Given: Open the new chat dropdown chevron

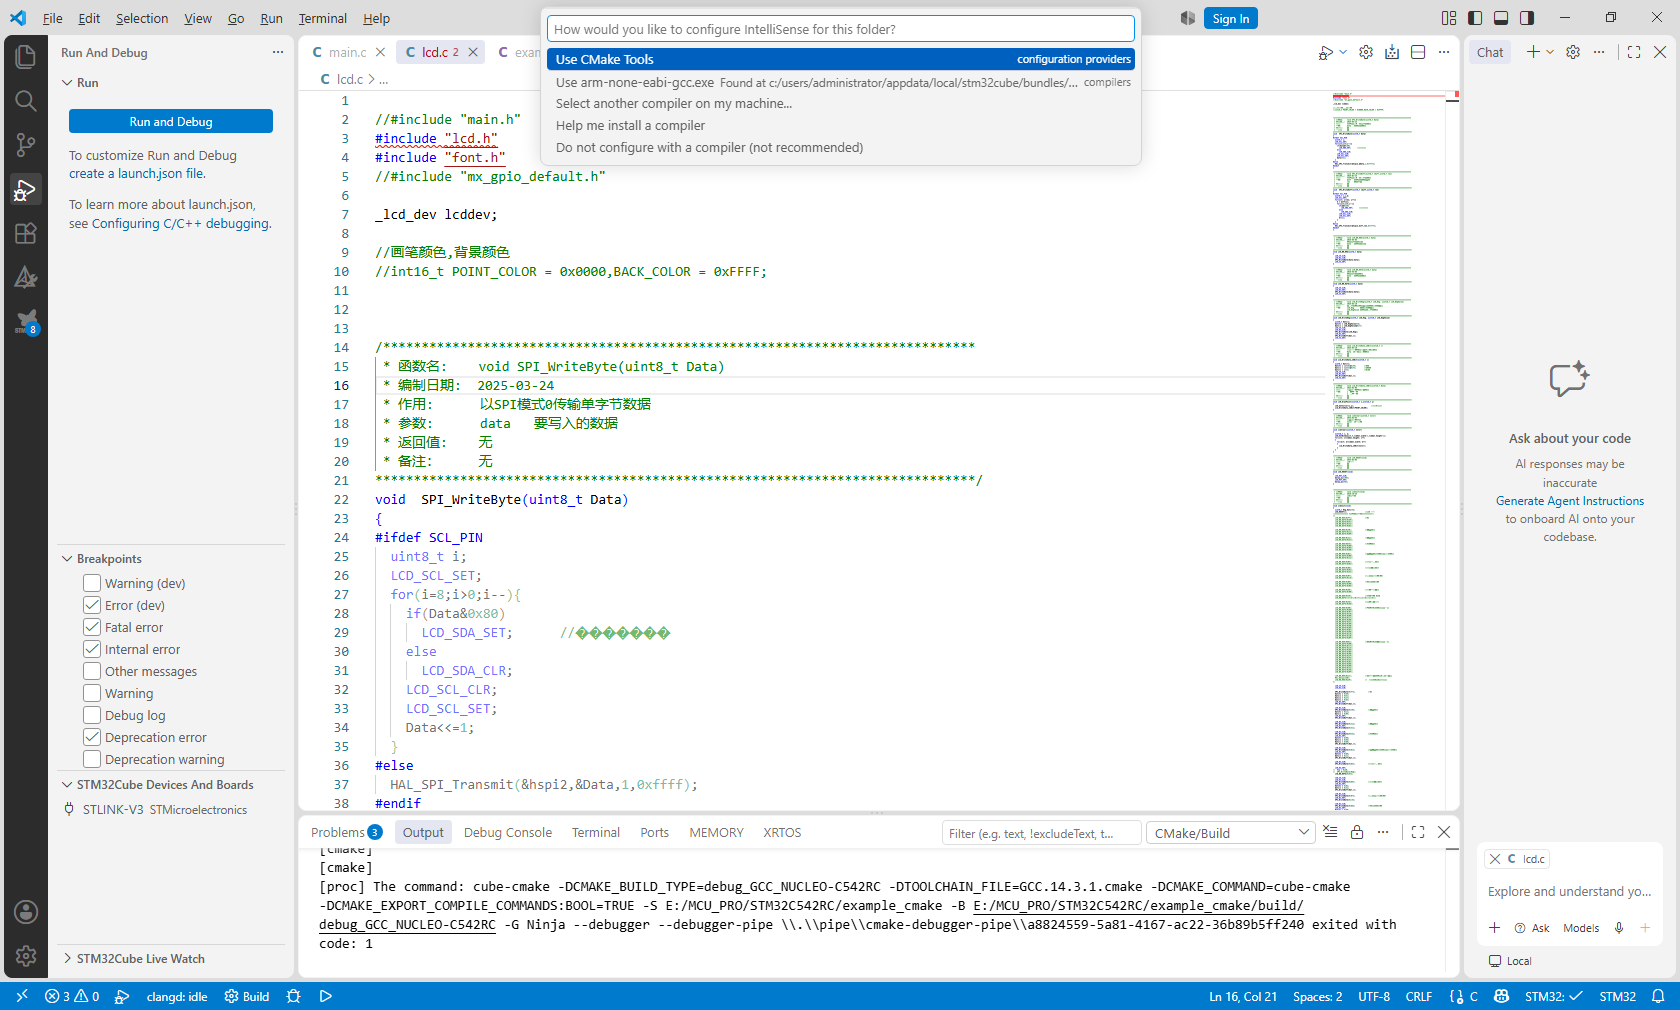Looking at the screenshot, I should (1550, 52).
